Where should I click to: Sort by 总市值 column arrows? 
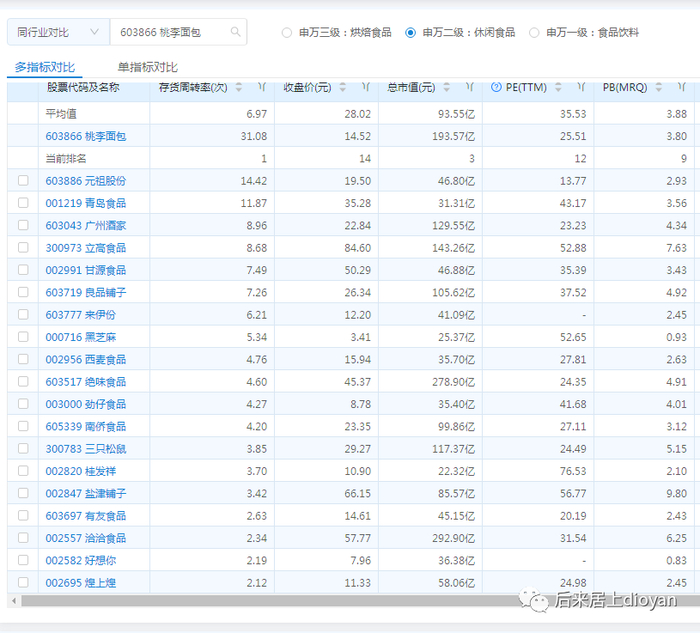click(x=446, y=87)
